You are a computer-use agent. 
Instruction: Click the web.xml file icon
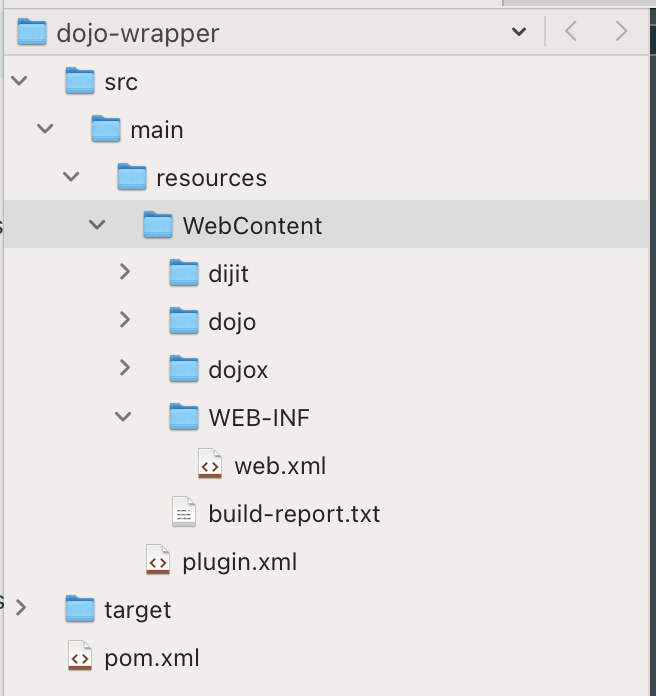pos(210,466)
